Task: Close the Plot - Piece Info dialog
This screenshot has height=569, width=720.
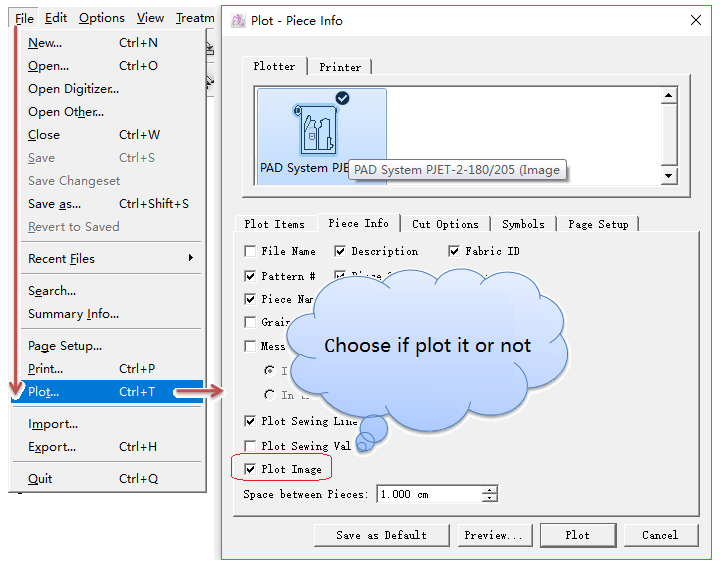Action: [694, 20]
